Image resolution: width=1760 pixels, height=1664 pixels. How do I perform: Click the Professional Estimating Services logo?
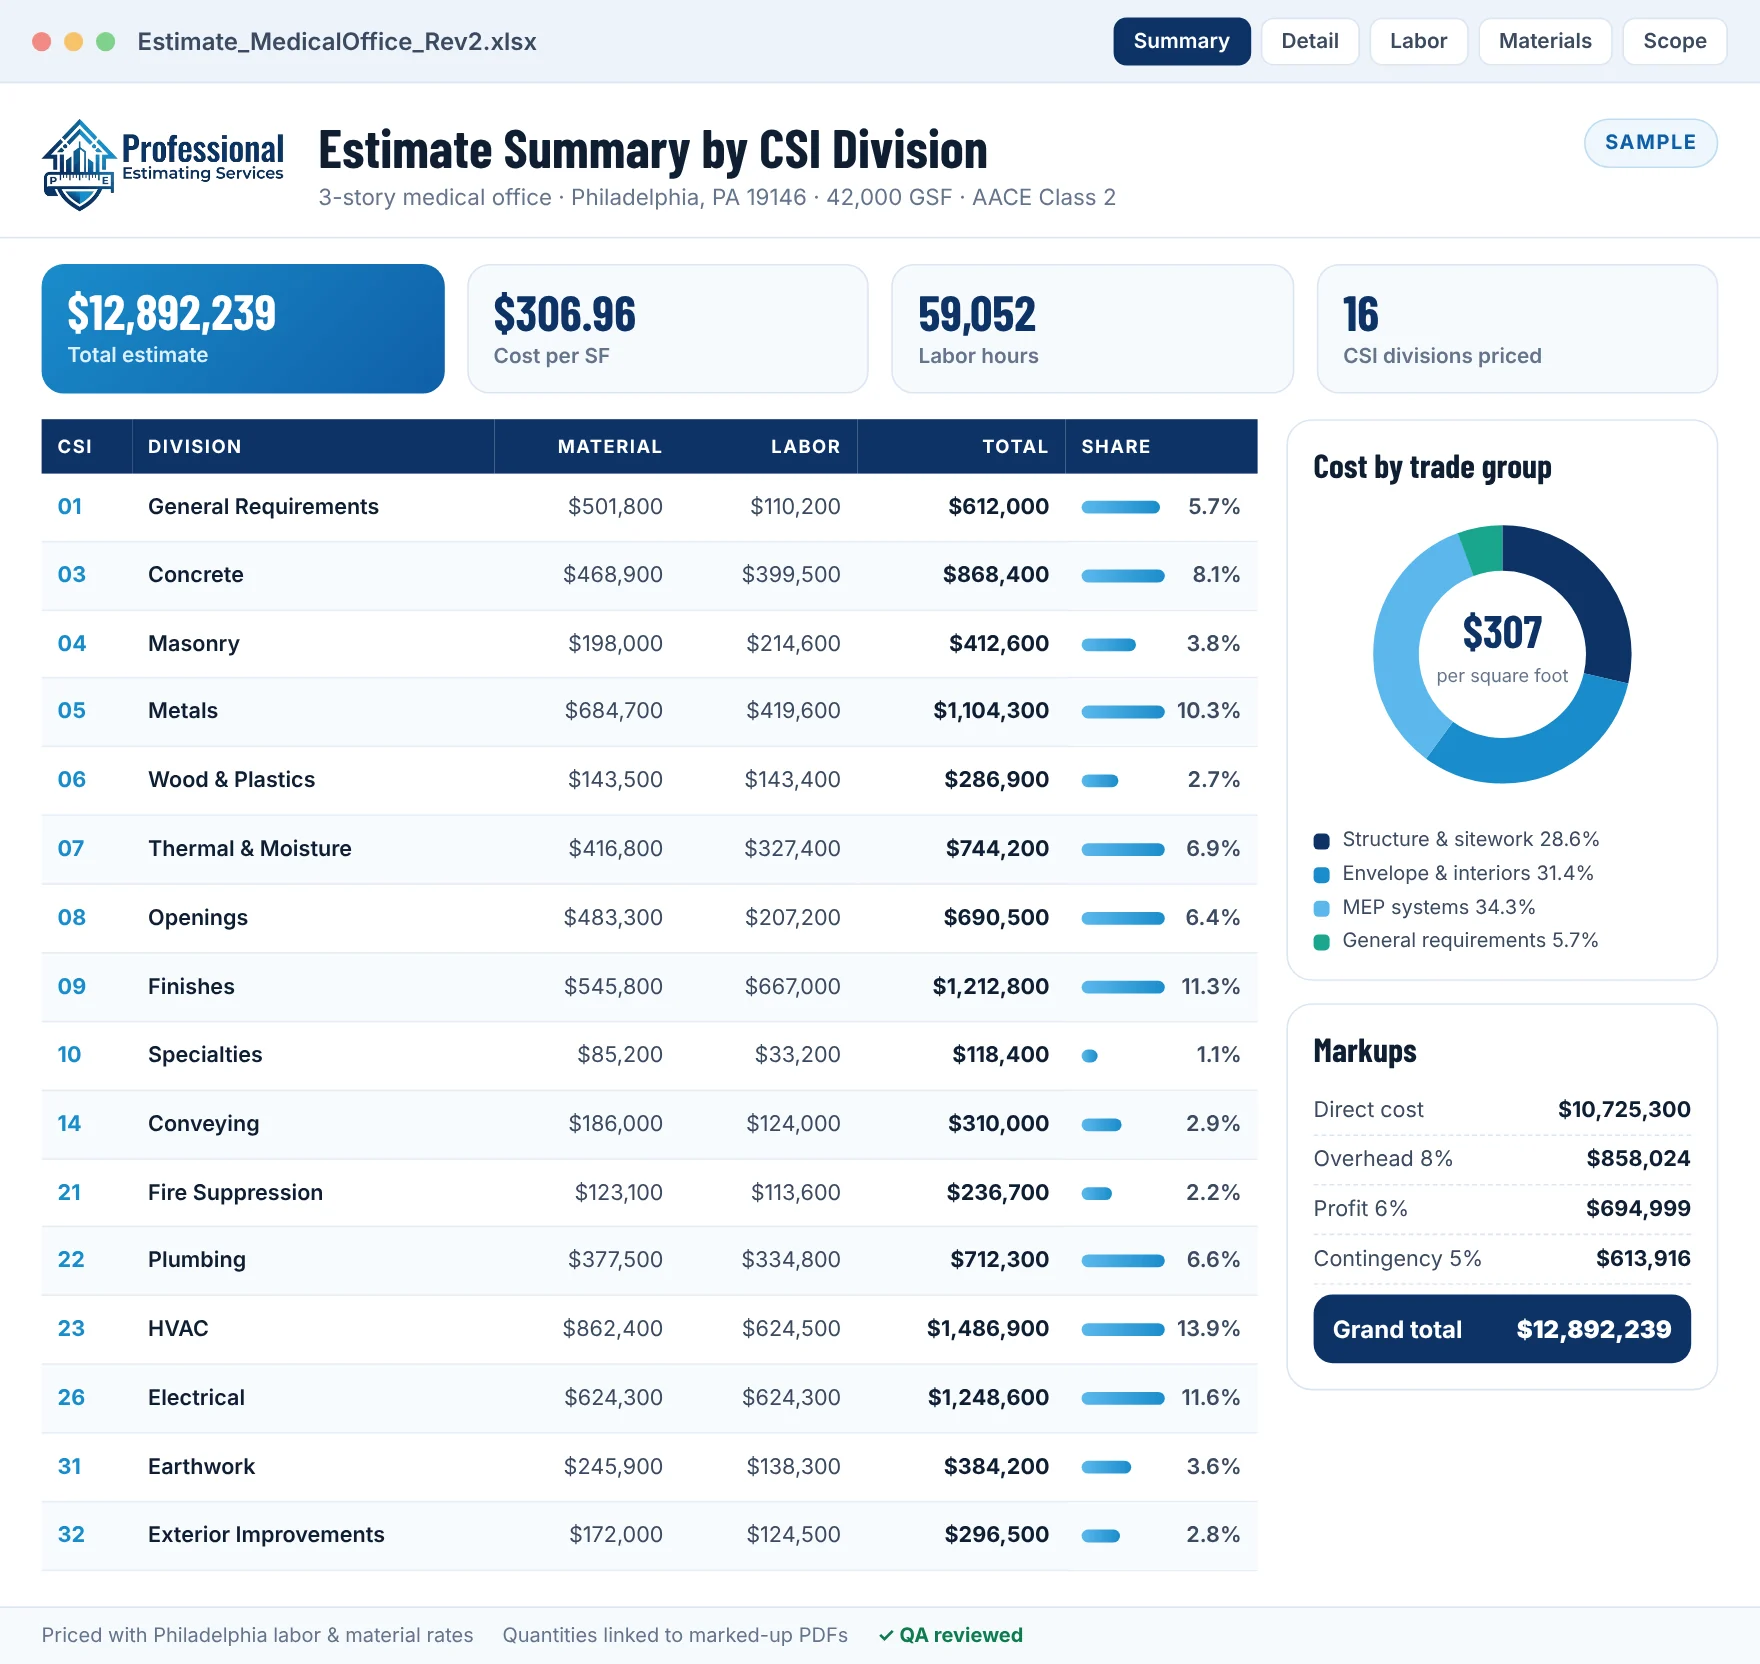click(x=163, y=165)
